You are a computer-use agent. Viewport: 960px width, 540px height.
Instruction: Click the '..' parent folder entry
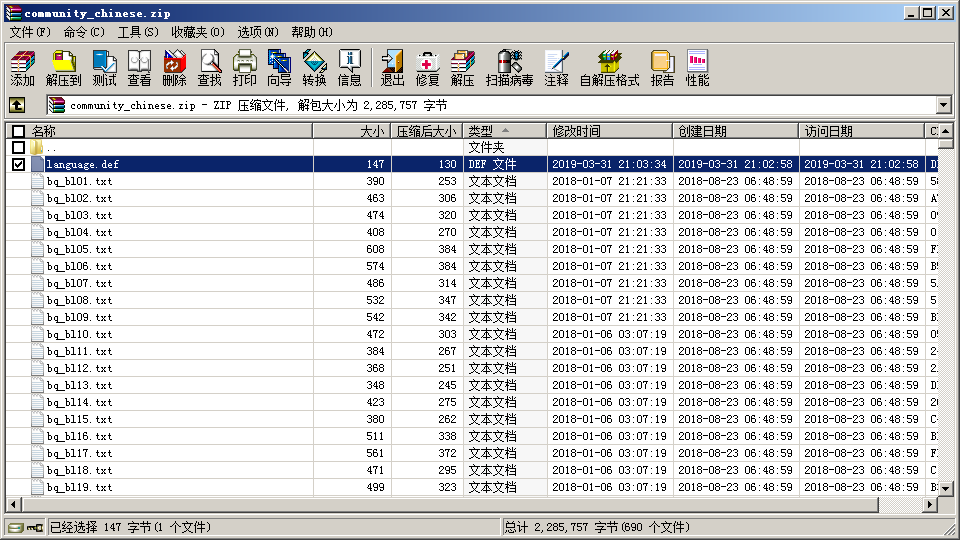pos(51,148)
